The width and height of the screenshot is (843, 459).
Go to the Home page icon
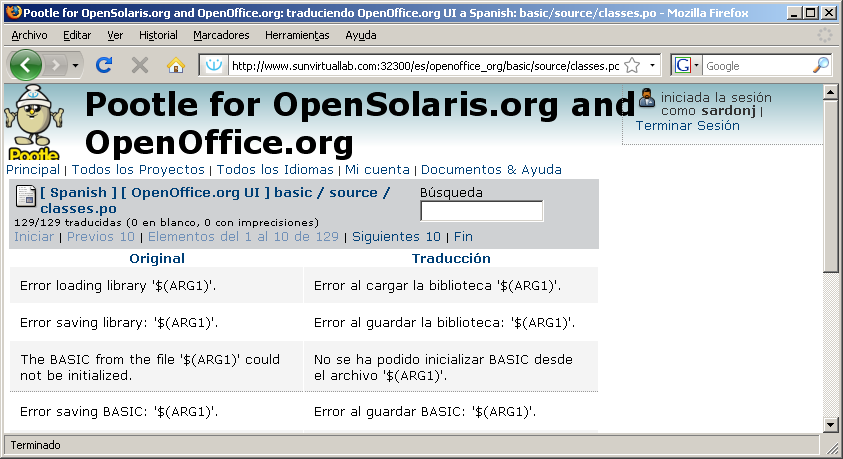click(176, 66)
